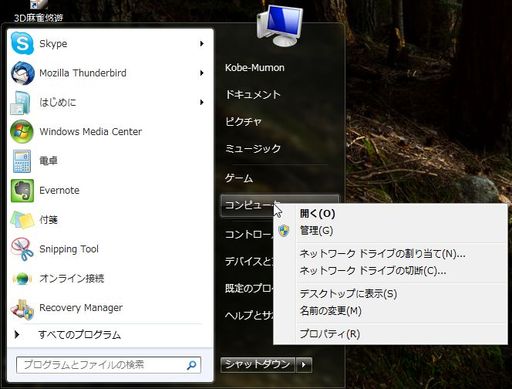Click the オンライン接続 label
The height and width of the screenshot is (389, 512).
click(x=72, y=278)
